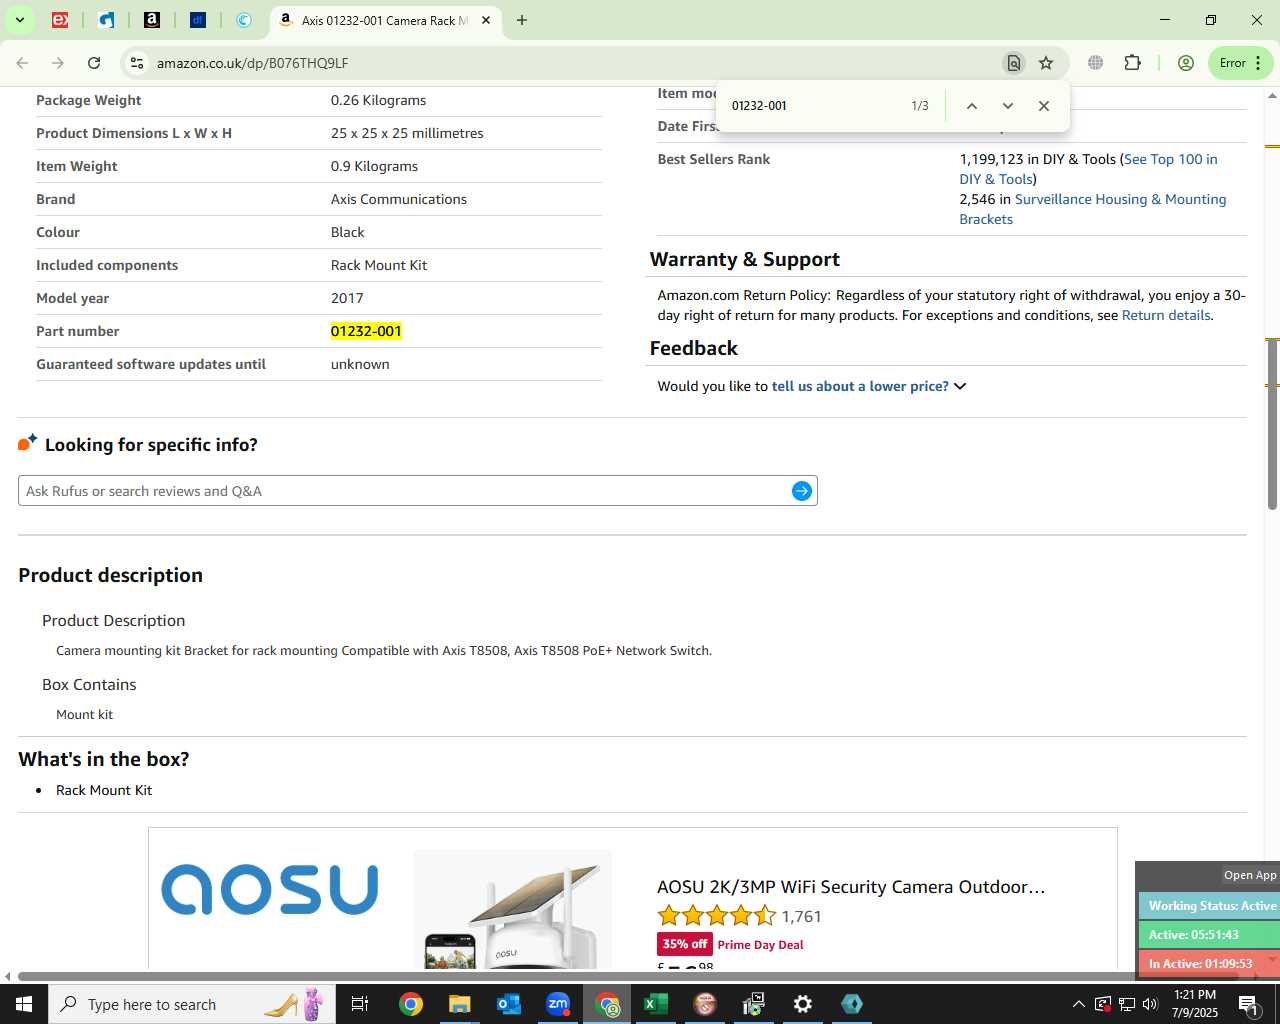The width and height of the screenshot is (1280, 1024).
Task: Click the Rack Mount Kit value
Action: click(379, 265)
